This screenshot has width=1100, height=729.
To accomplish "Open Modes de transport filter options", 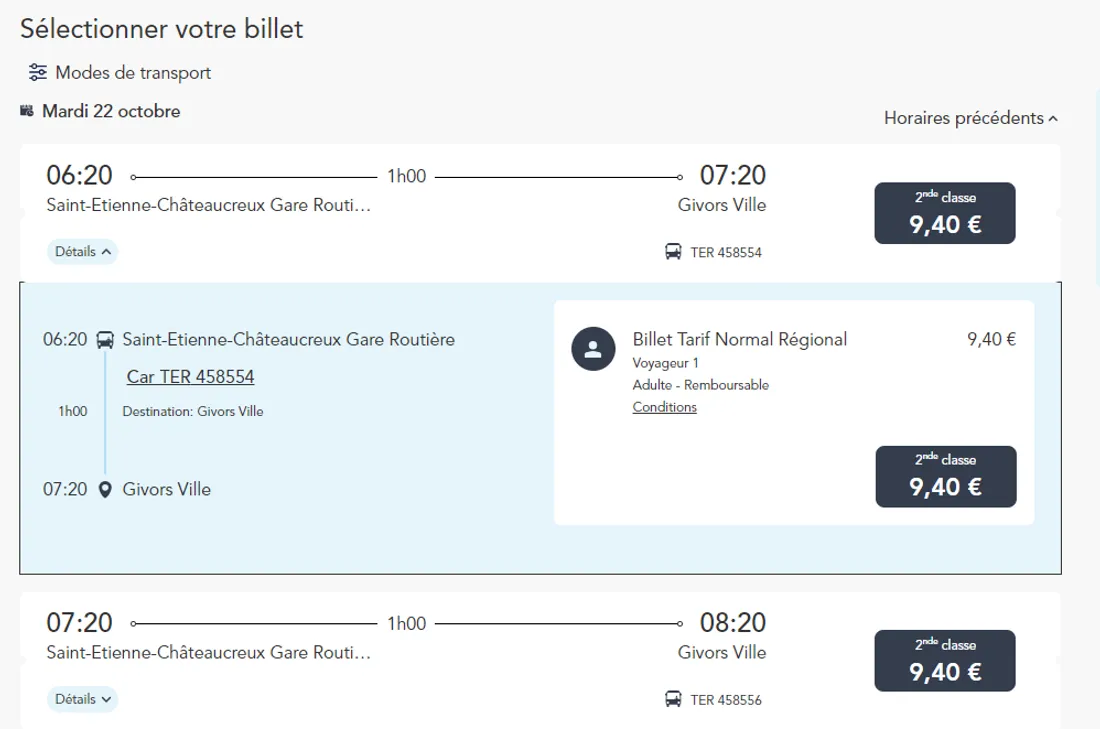I will [133, 73].
